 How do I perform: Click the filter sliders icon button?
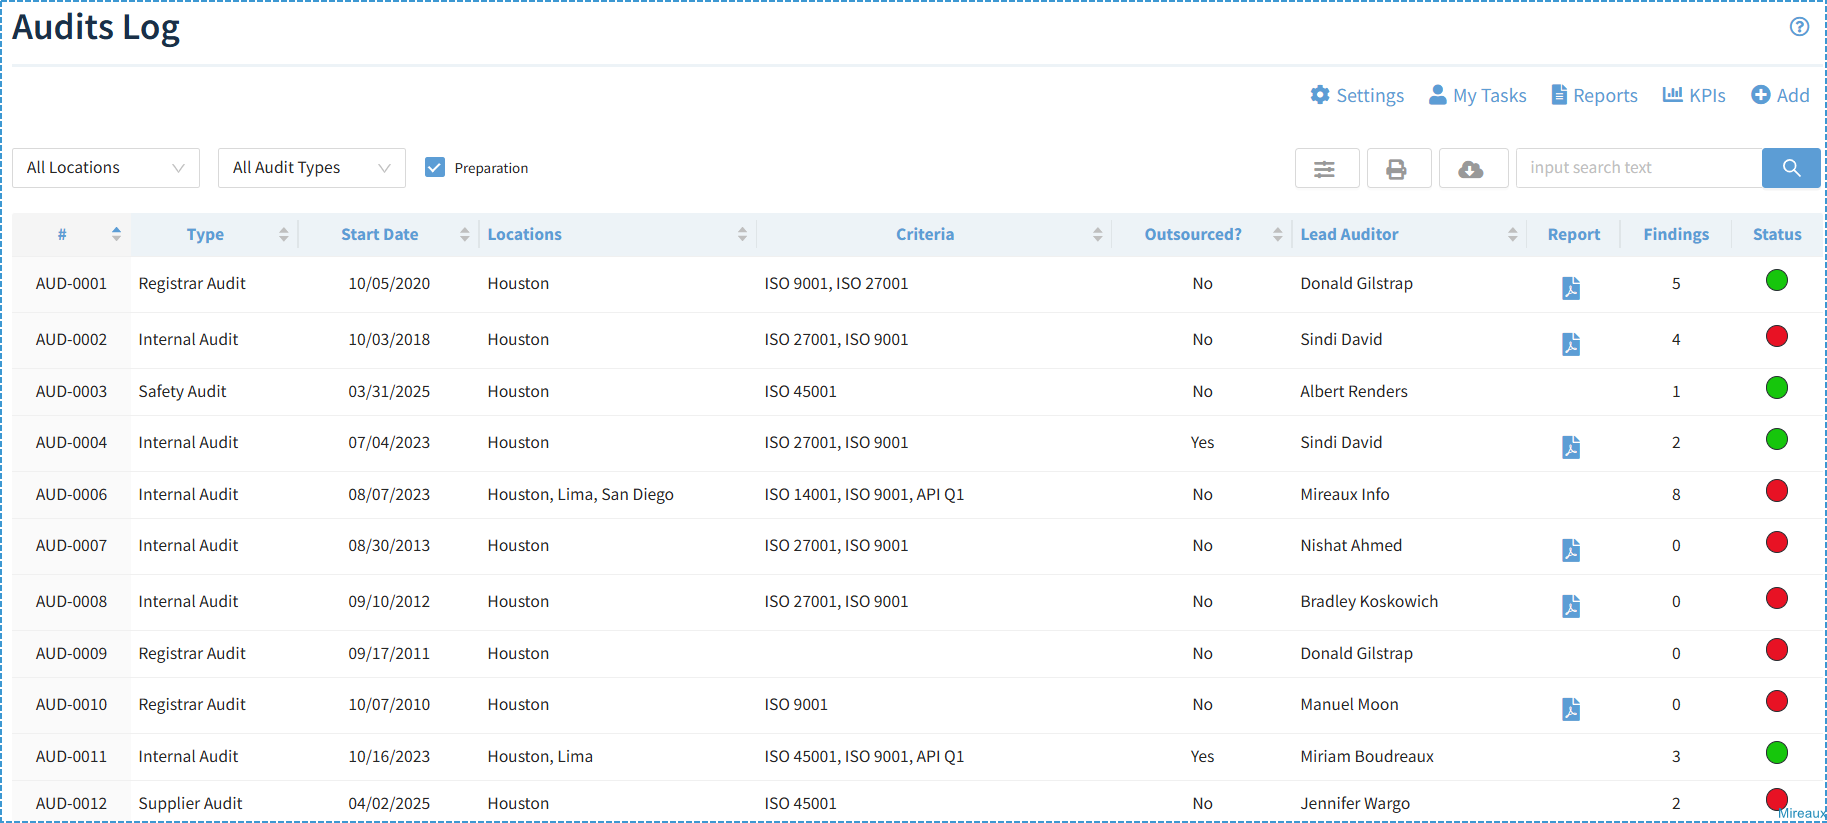(x=1326, y=169)
